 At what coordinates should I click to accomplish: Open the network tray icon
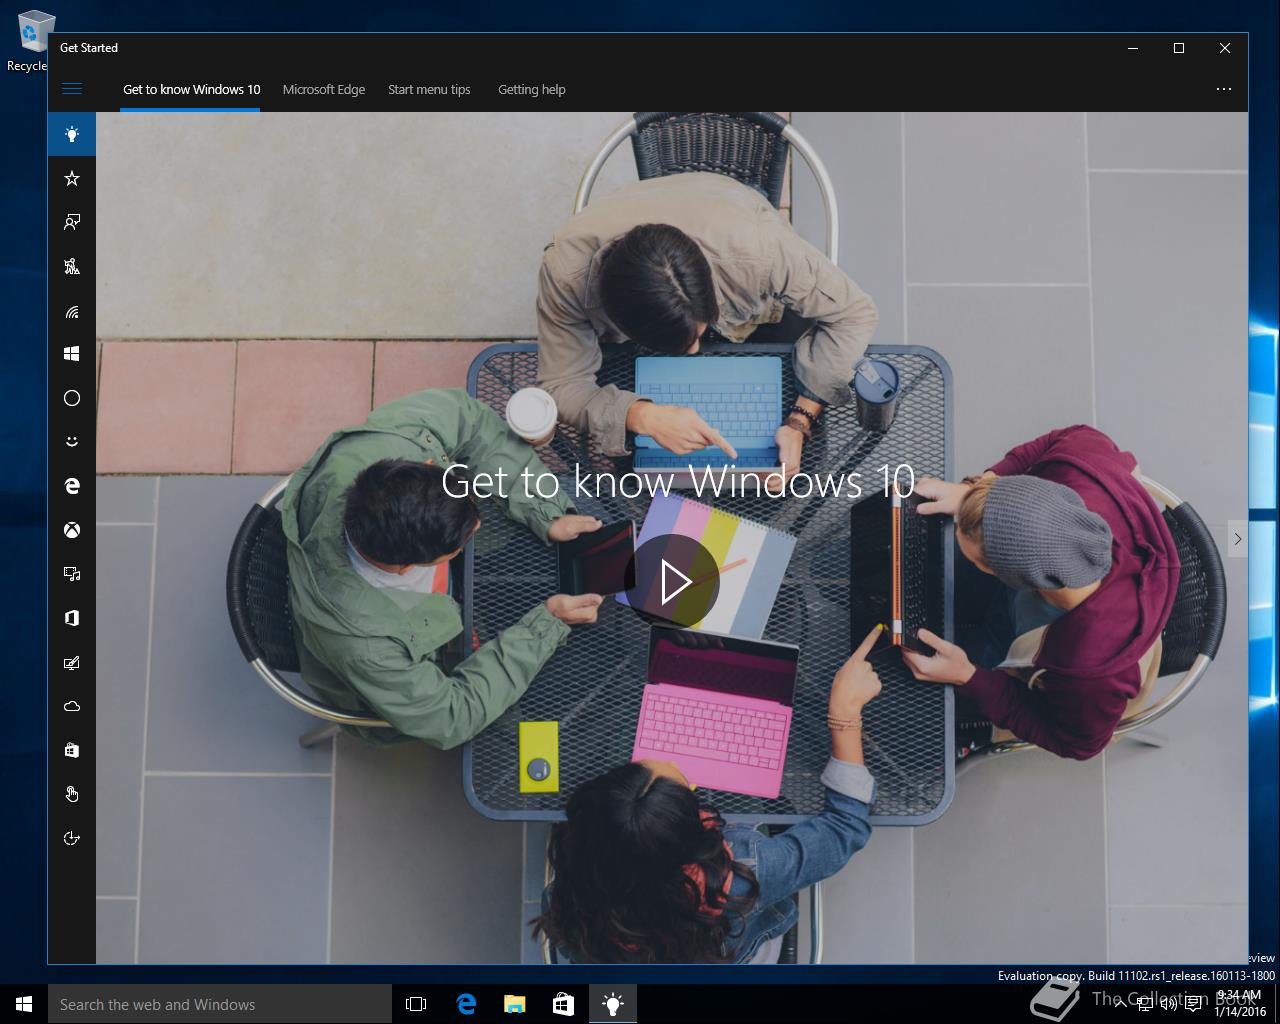[1143, 1004]
